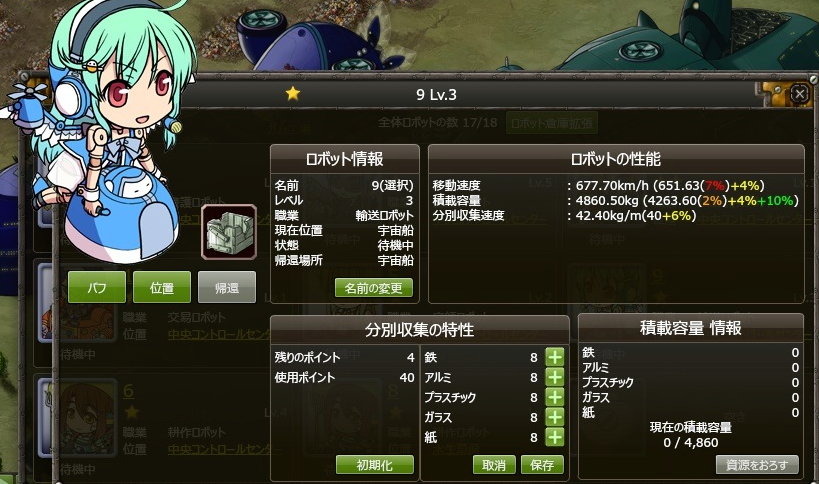Viewport: 819px width, 484px height.
Task: Unload cargo with 資源をおろす button
Action: tap(757, 465)
